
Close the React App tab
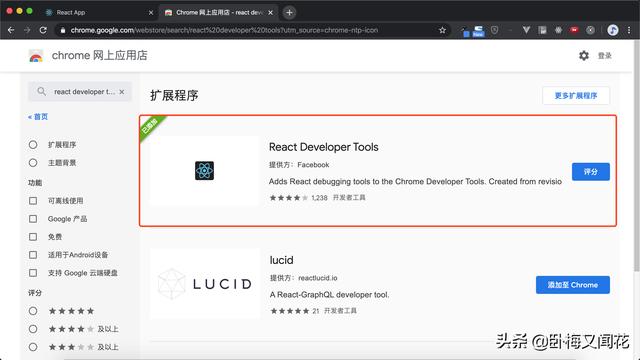coord(151,13)
